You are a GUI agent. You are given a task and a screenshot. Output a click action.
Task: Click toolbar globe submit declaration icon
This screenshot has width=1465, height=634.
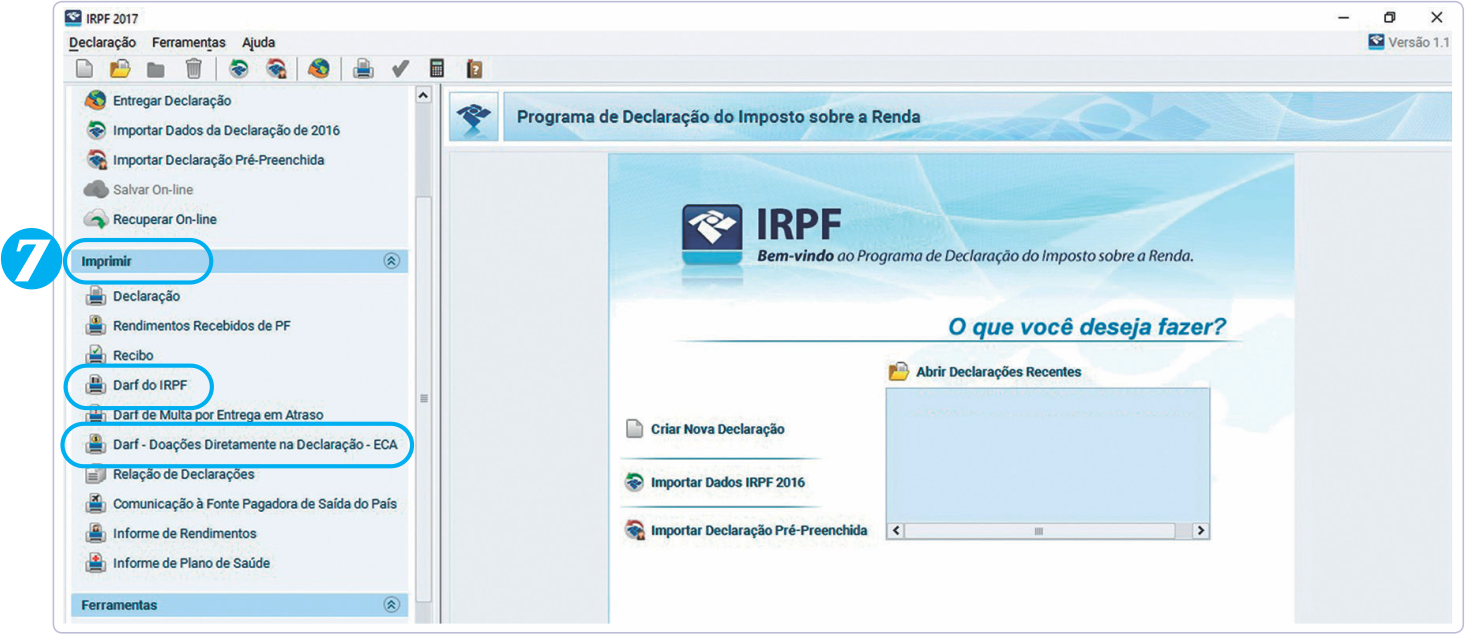[x=318, y=69]
